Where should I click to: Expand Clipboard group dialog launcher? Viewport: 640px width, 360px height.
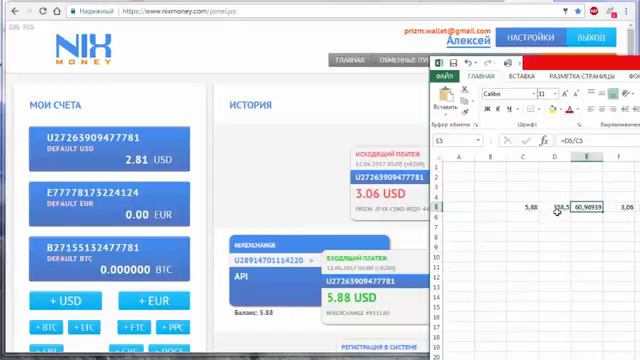coord(476,125)
